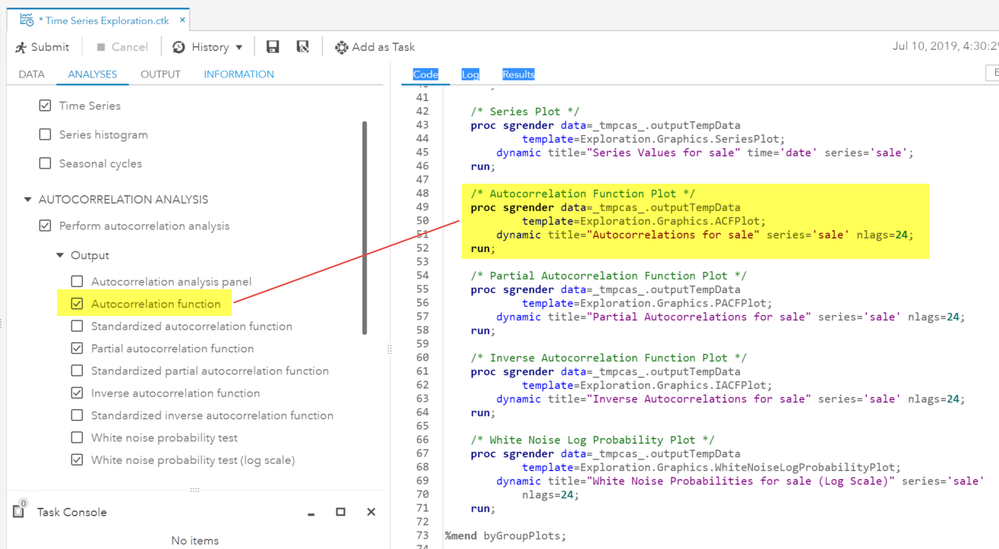Click the Submit running-man icon

tap(21, 47)
